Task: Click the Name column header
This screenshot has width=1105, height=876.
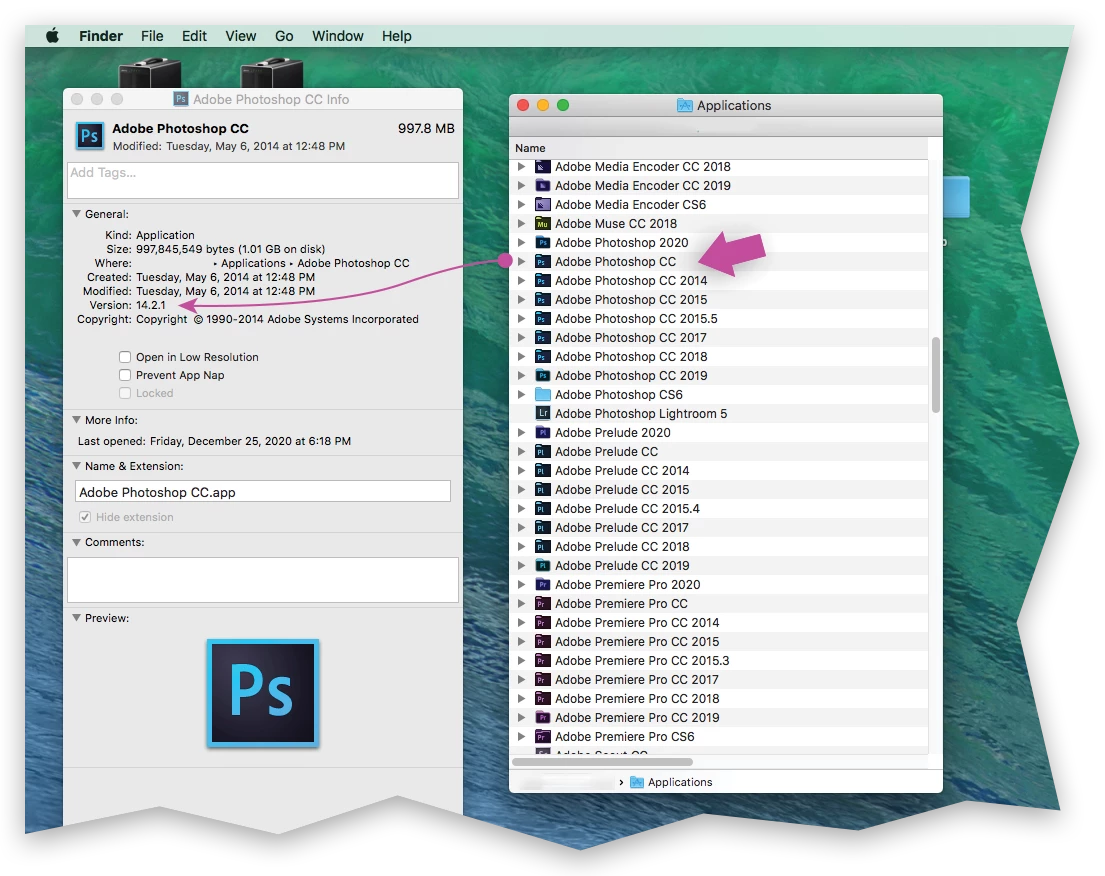Action: click(530, 148)
